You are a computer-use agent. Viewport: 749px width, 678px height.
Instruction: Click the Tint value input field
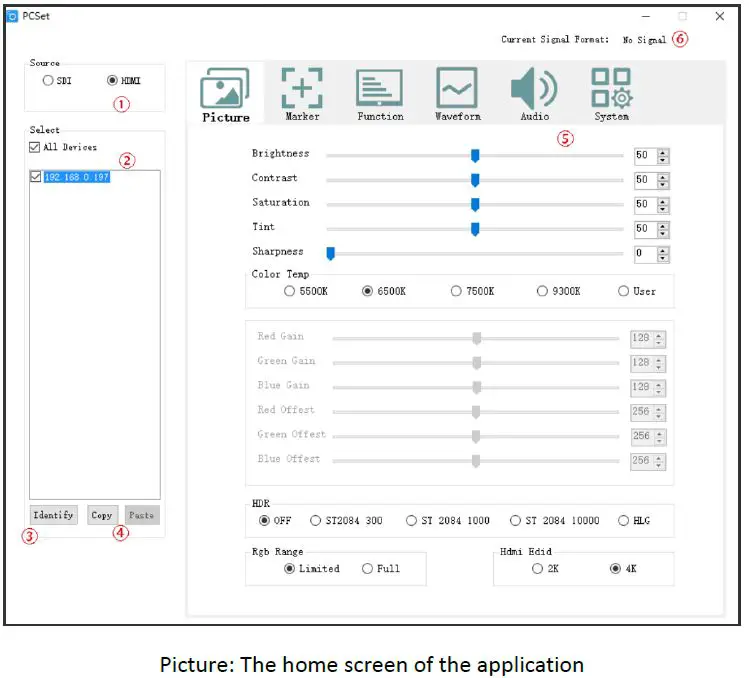coord(643,229)
